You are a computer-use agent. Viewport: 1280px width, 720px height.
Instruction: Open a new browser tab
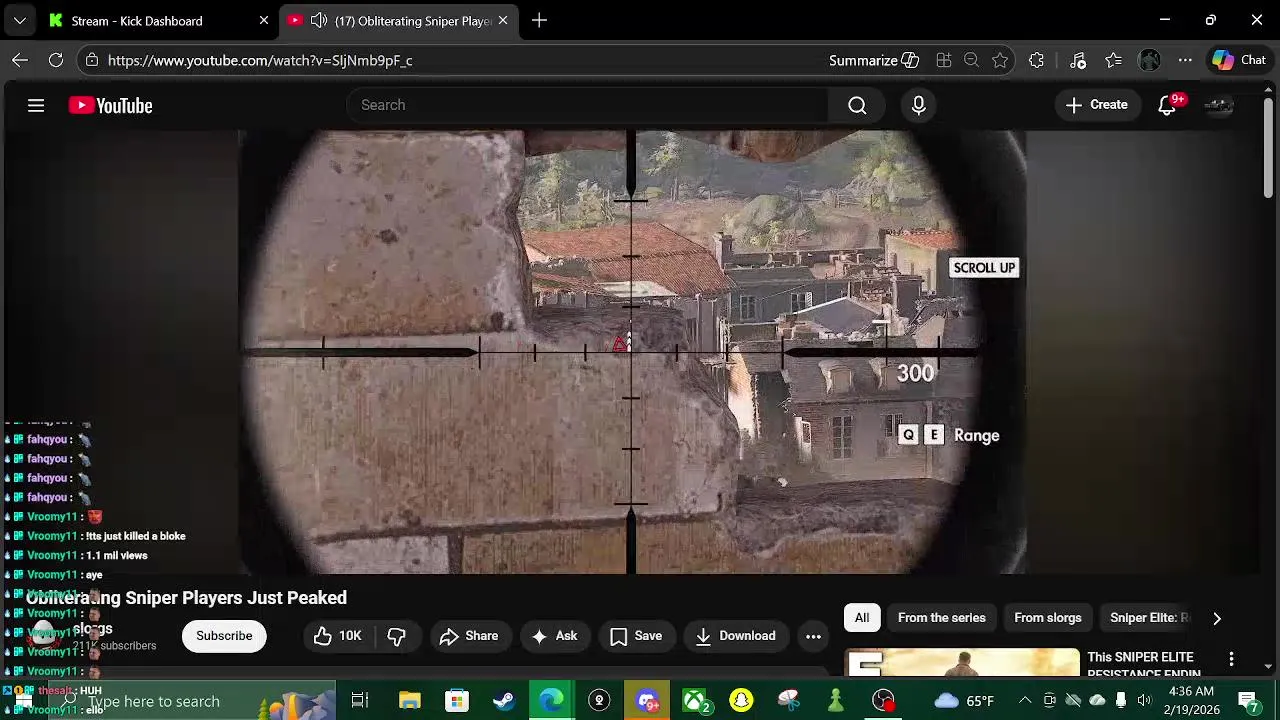coord(539,20)
